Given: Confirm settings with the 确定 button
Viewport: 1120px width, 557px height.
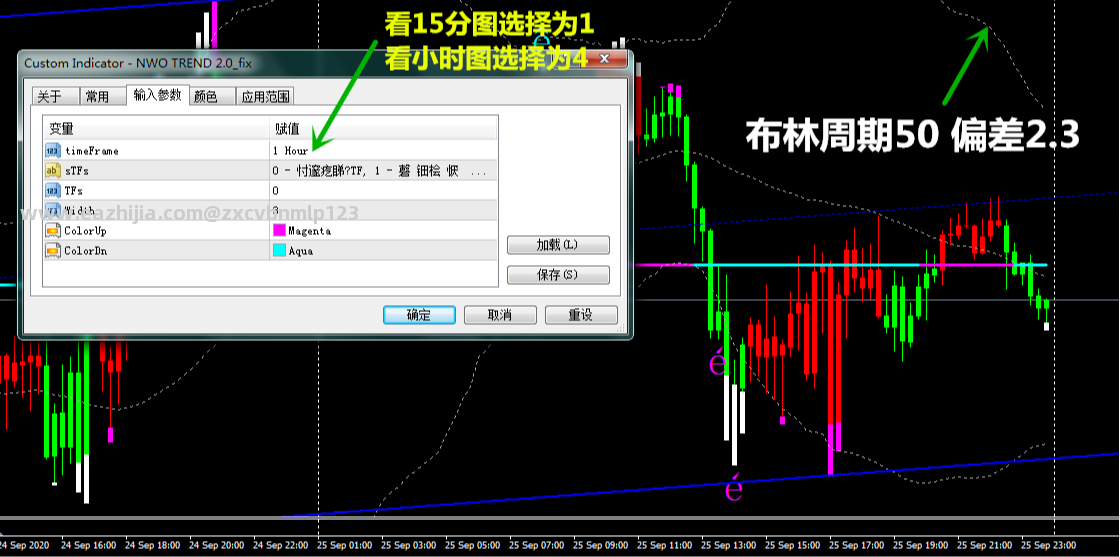Looking at the screenshot, I should 419,315.
